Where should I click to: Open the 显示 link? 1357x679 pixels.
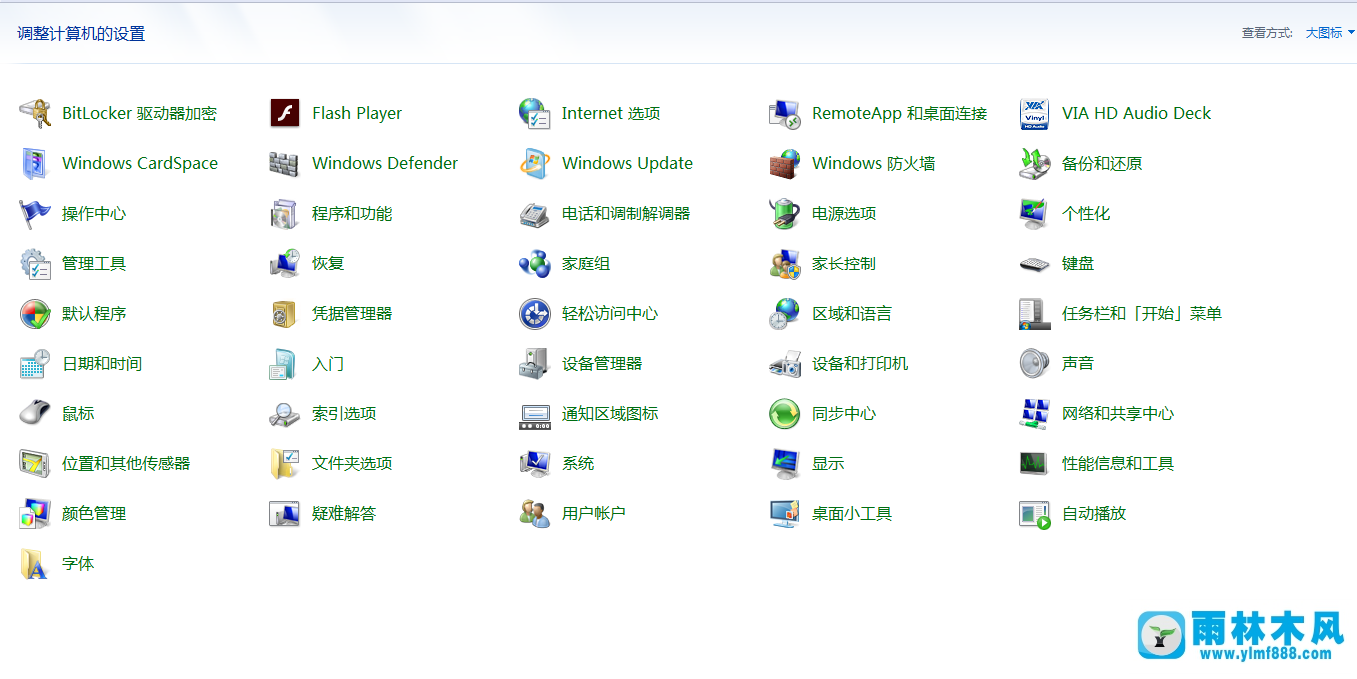(828, 464)
